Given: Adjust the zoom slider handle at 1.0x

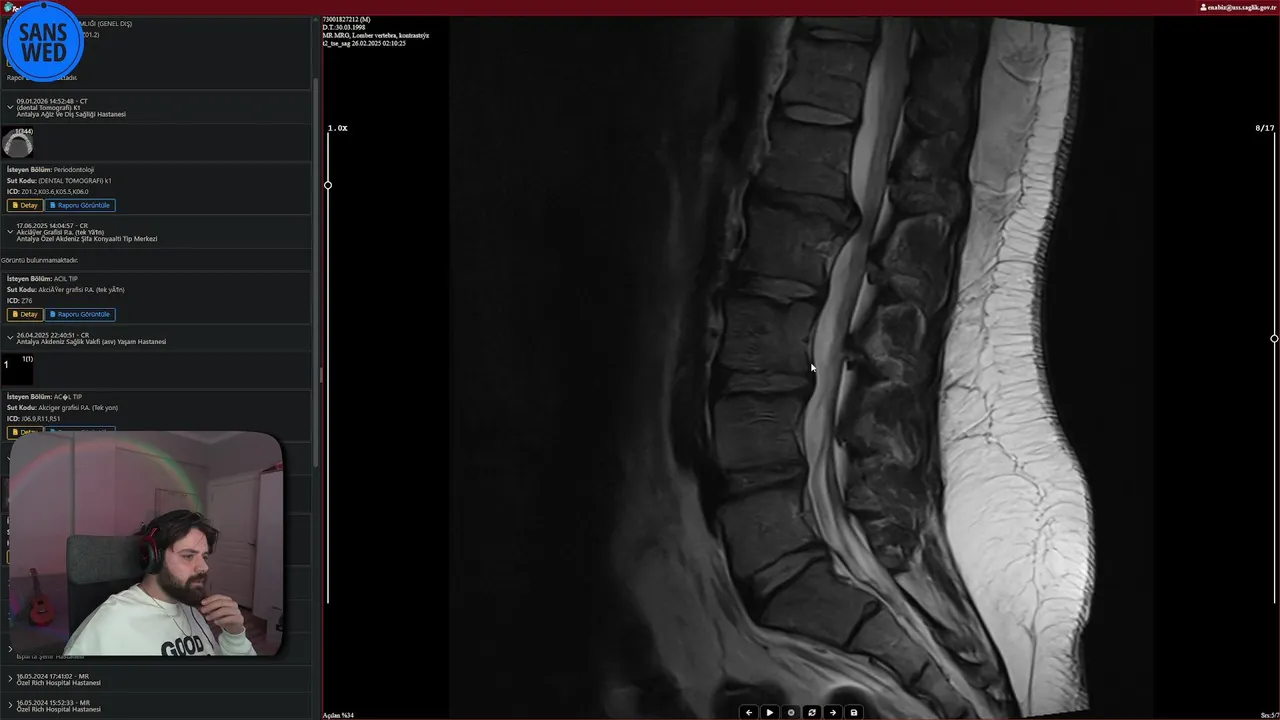Looking at the screenshot, I should tap(328, 185).
